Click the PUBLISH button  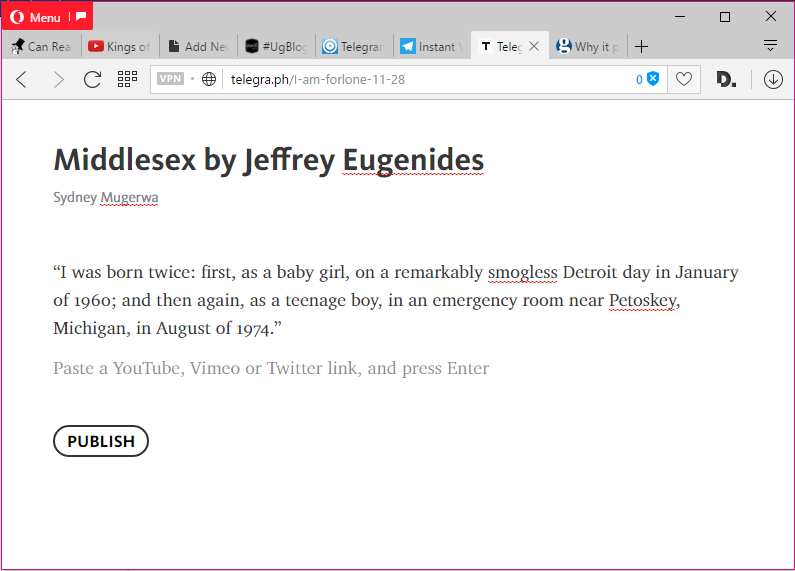tap(101, 441)
